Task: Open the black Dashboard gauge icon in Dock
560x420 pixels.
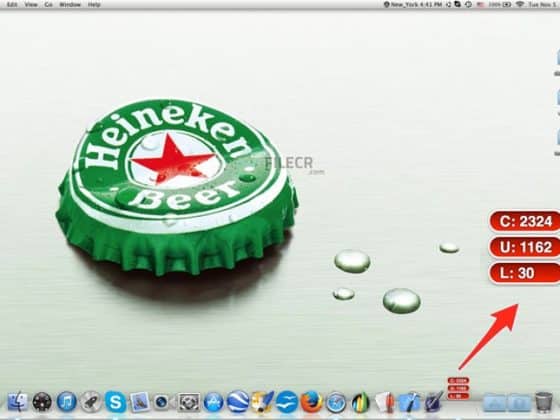Action: point(42,402)
